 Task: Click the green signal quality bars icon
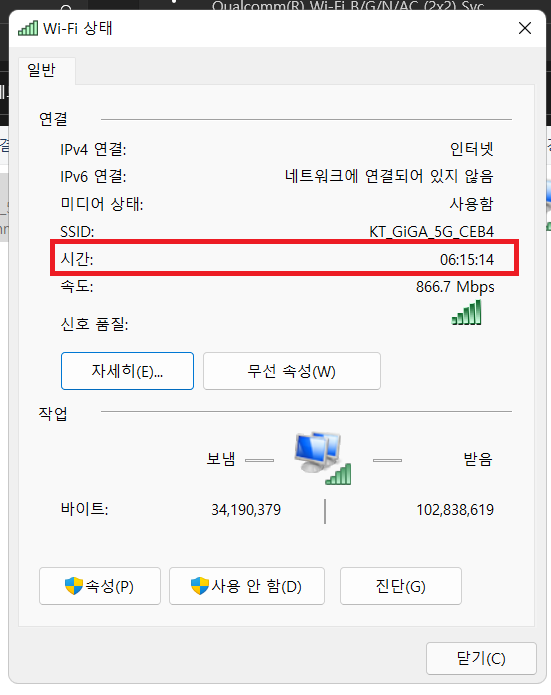click(466, 312)
